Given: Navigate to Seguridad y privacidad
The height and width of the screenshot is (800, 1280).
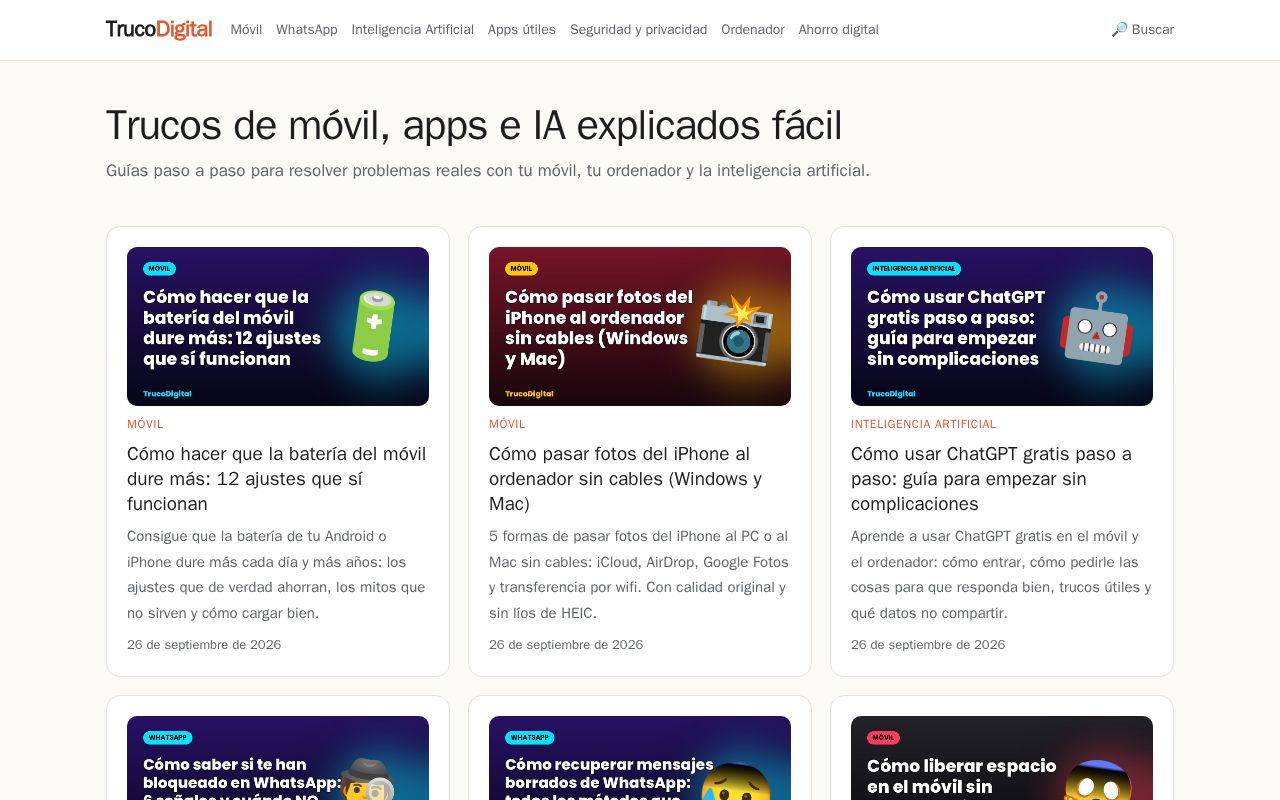Looking at the screenshot, I should coord(638,30).
